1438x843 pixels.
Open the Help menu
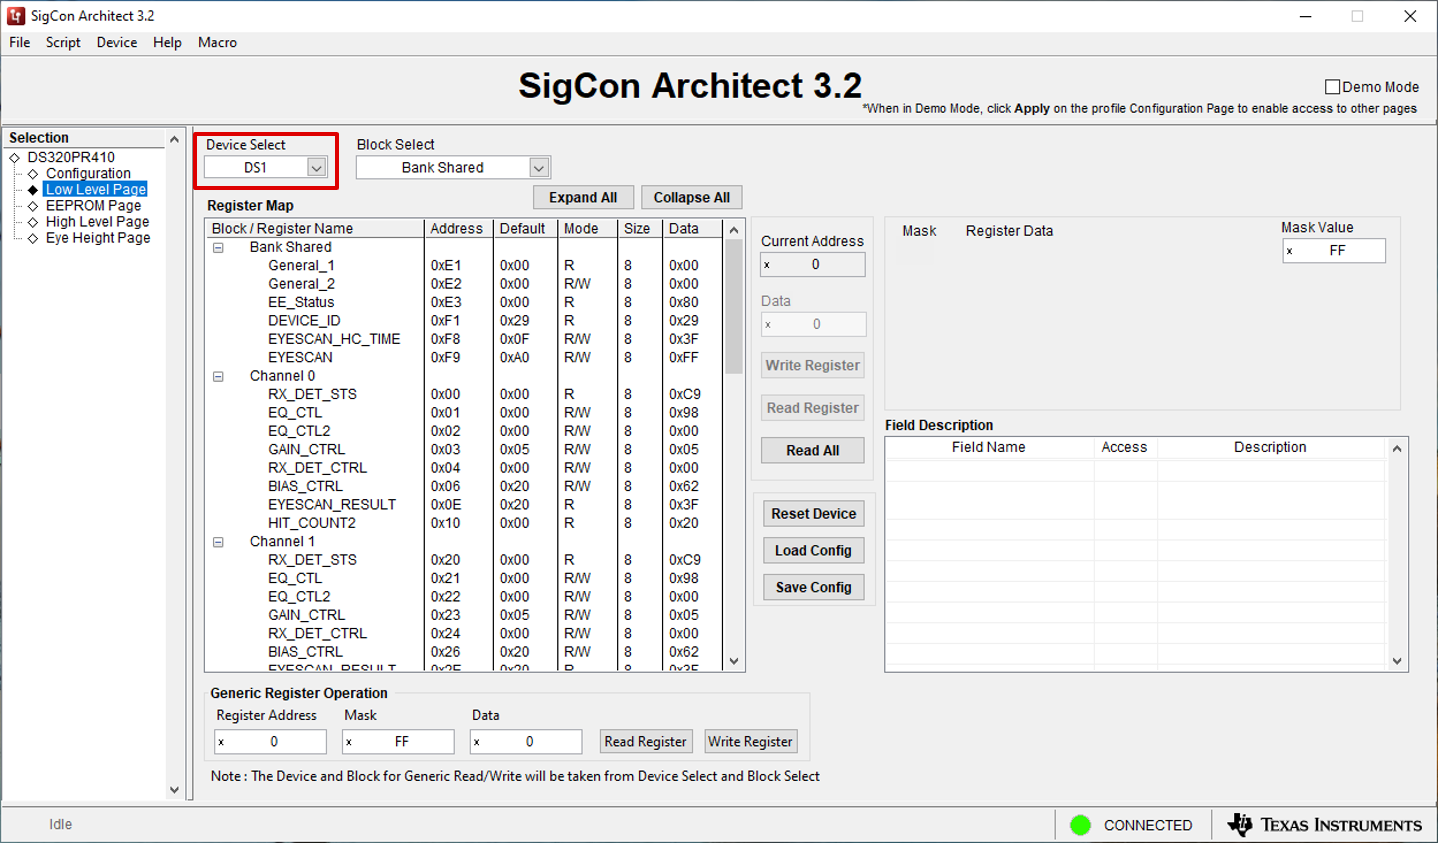[x=167, y=42]
